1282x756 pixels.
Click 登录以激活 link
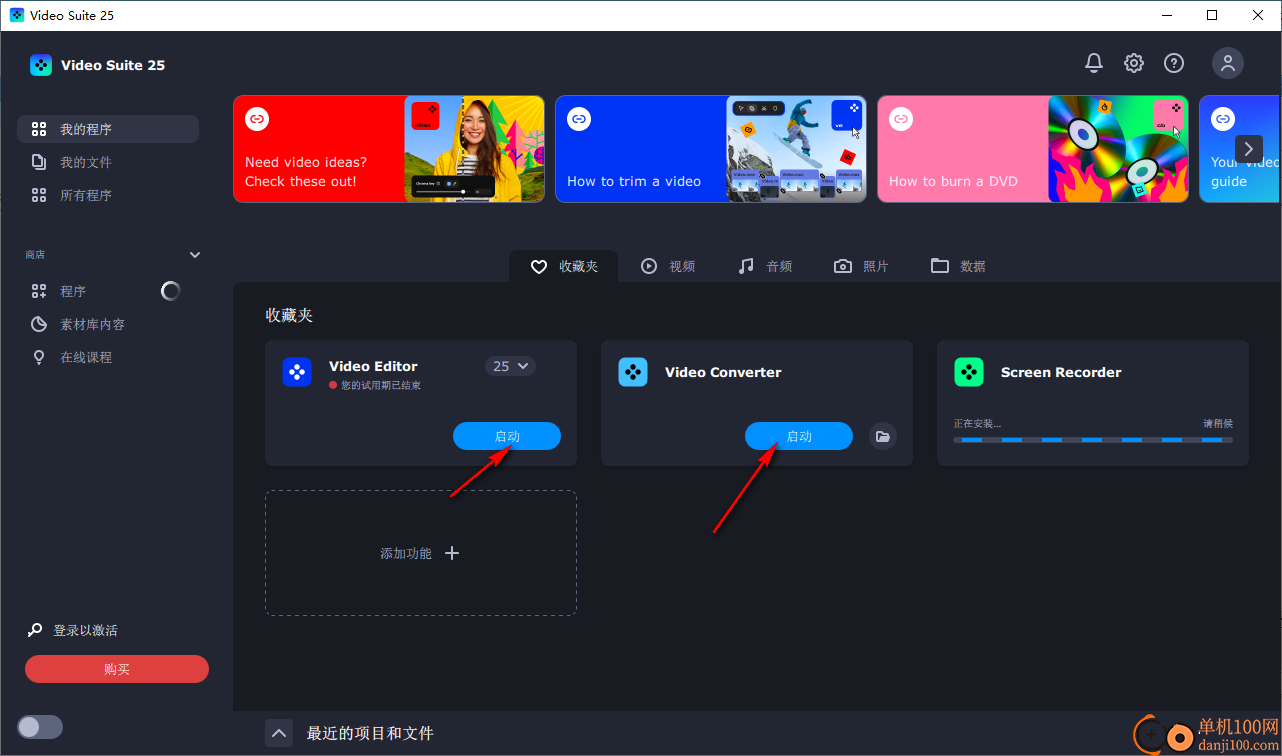[85, 630]
